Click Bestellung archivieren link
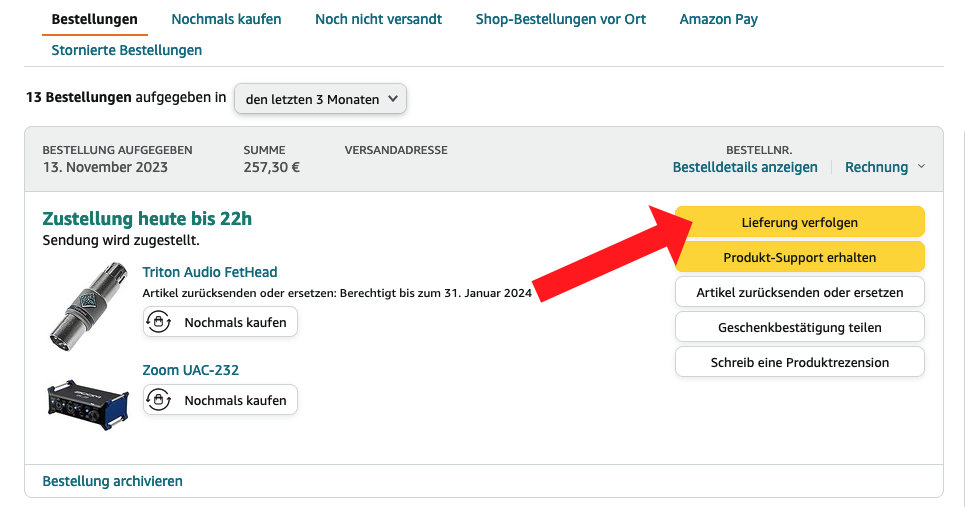Screen dimensions: 965x507 pyautogui.click(x=112, y=481)
